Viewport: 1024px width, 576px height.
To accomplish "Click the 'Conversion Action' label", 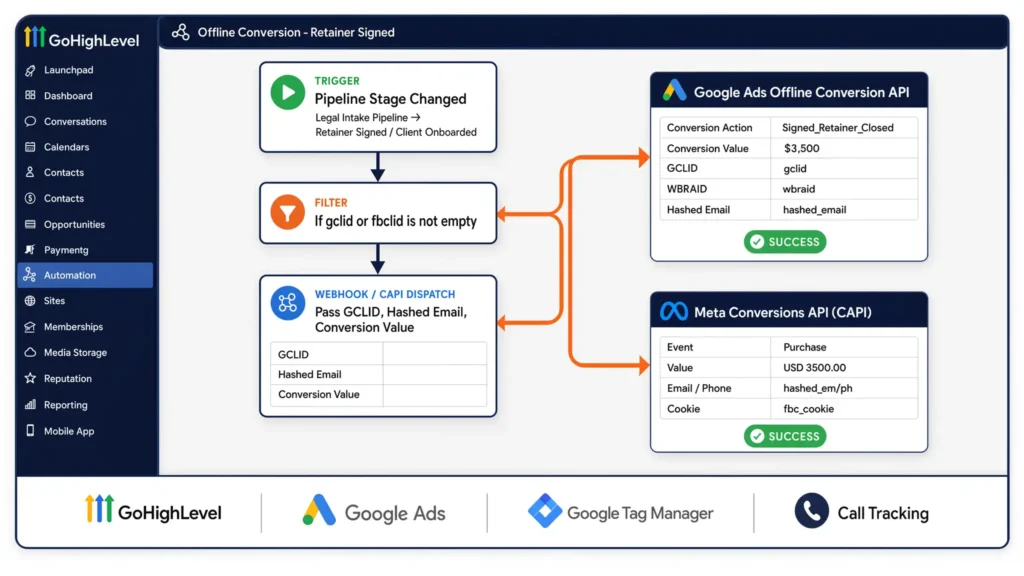I will point(709,127).
